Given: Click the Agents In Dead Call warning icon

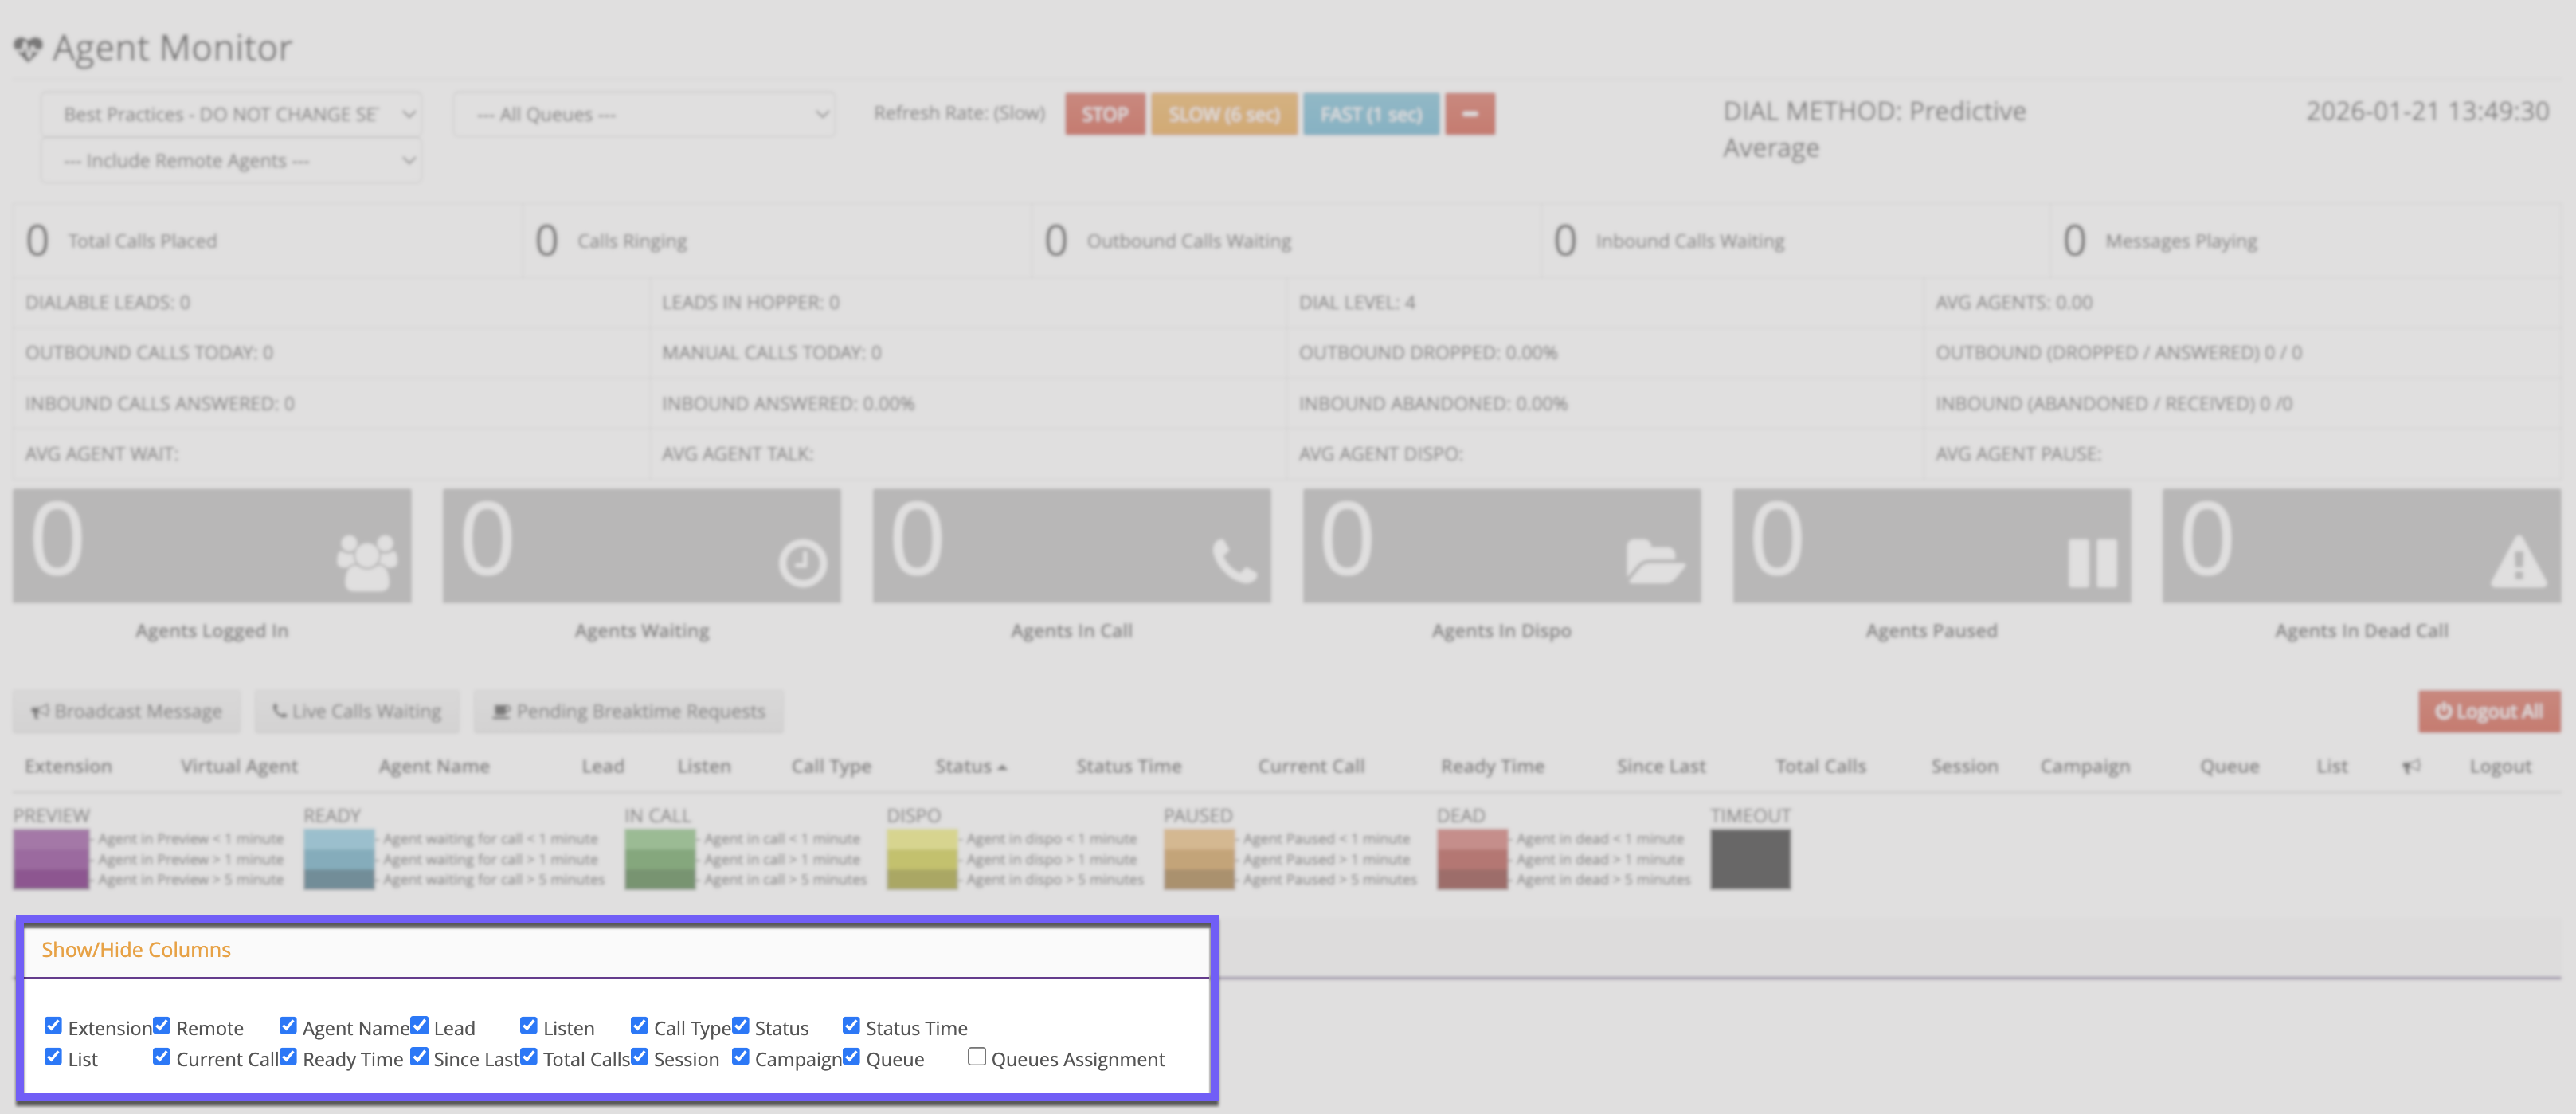Looking at the screenshot, I should click(2517, 562).
